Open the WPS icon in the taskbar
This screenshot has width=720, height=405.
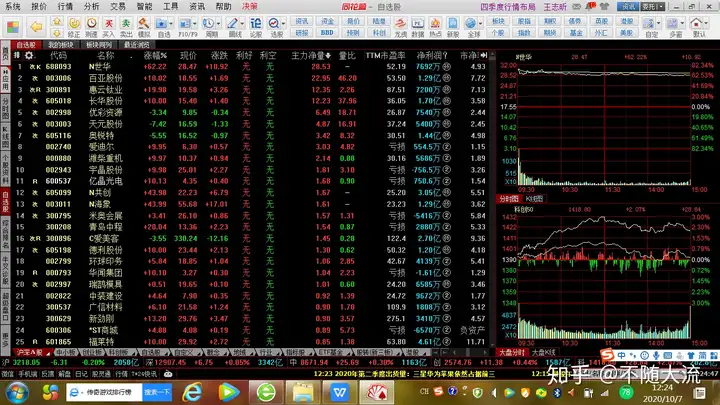pos(340,392)
